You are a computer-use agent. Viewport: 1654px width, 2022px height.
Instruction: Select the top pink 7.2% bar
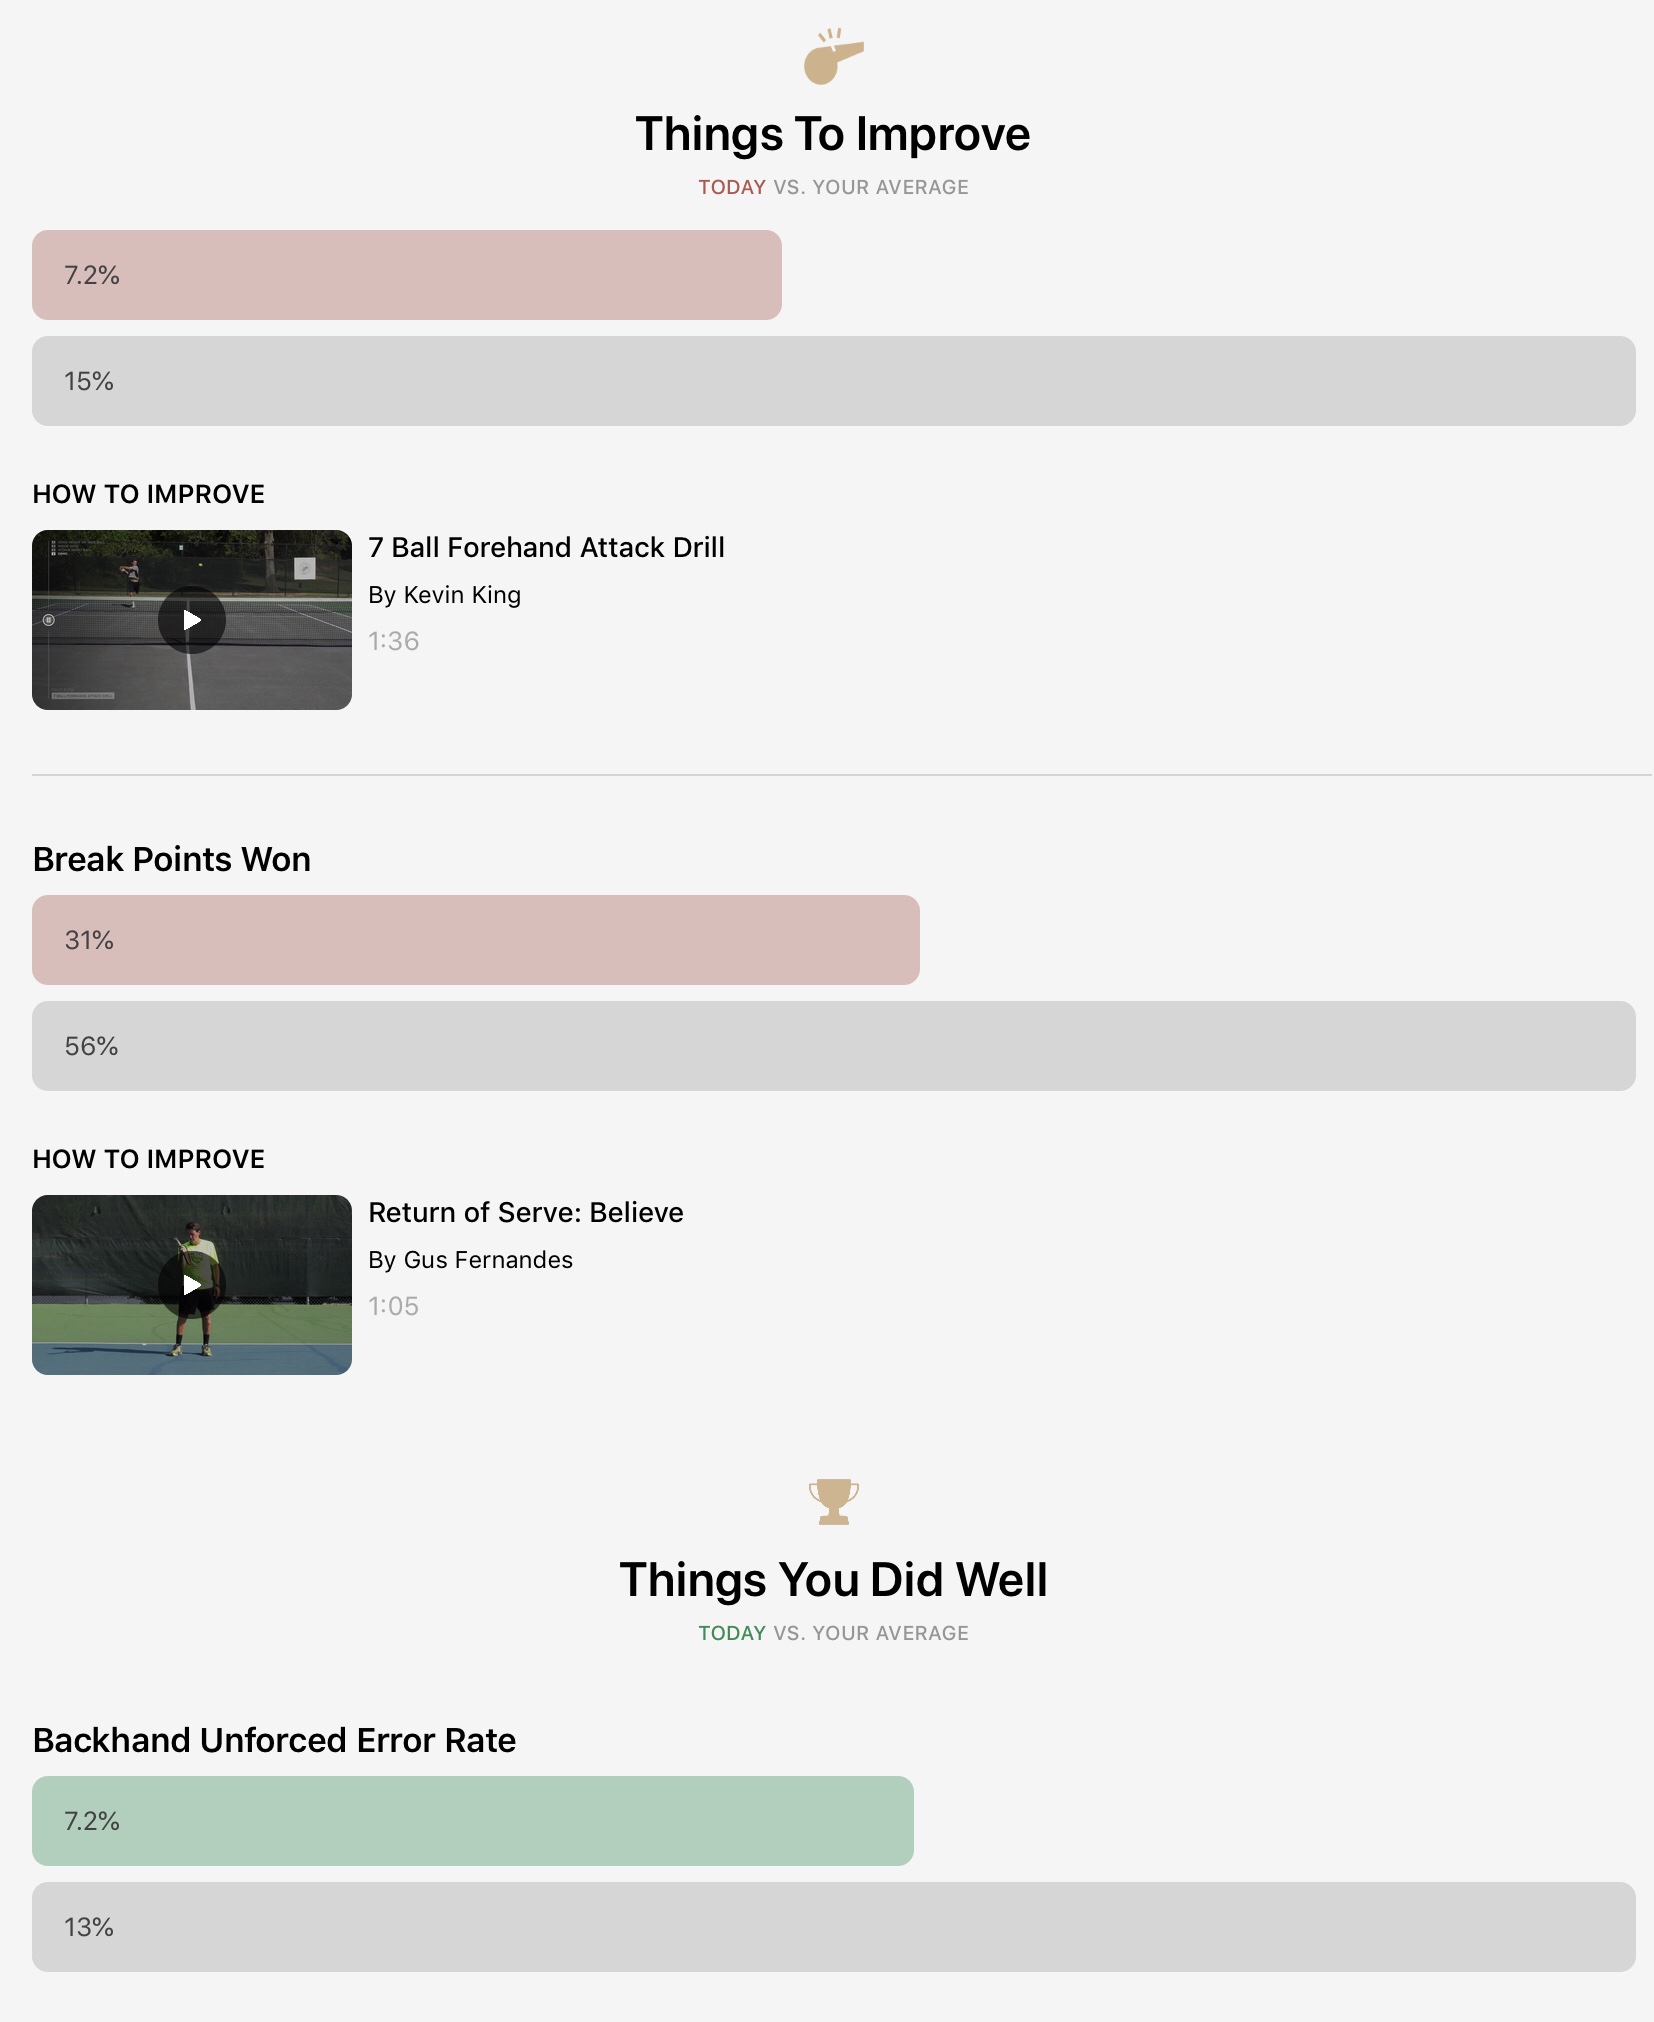coord(407,275)
